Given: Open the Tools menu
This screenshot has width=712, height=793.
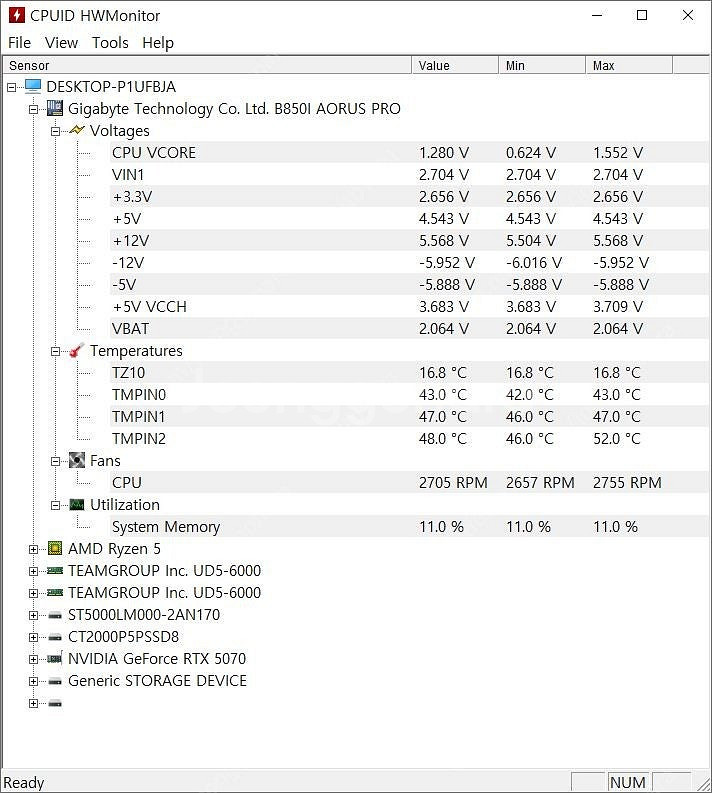Looking at the screenshot, I should pos(110,42).
